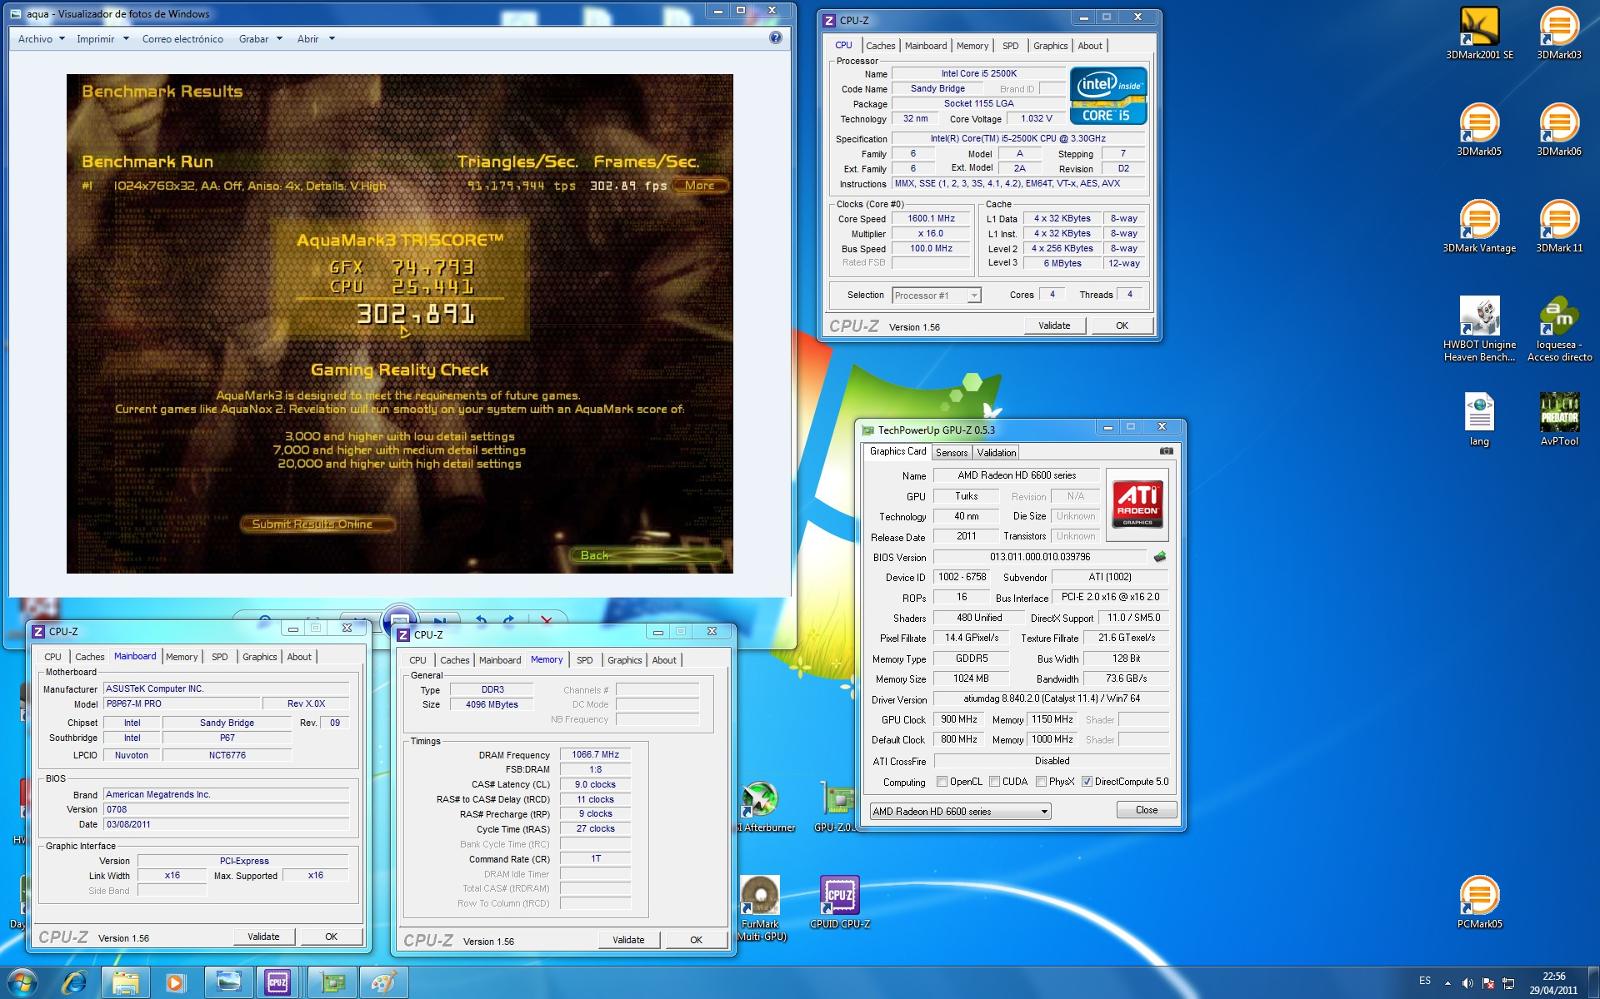Switch to Caches tab in top-right CPU-Z
The width and height of the screenshot is (1600, 999).
click(880, 46)
